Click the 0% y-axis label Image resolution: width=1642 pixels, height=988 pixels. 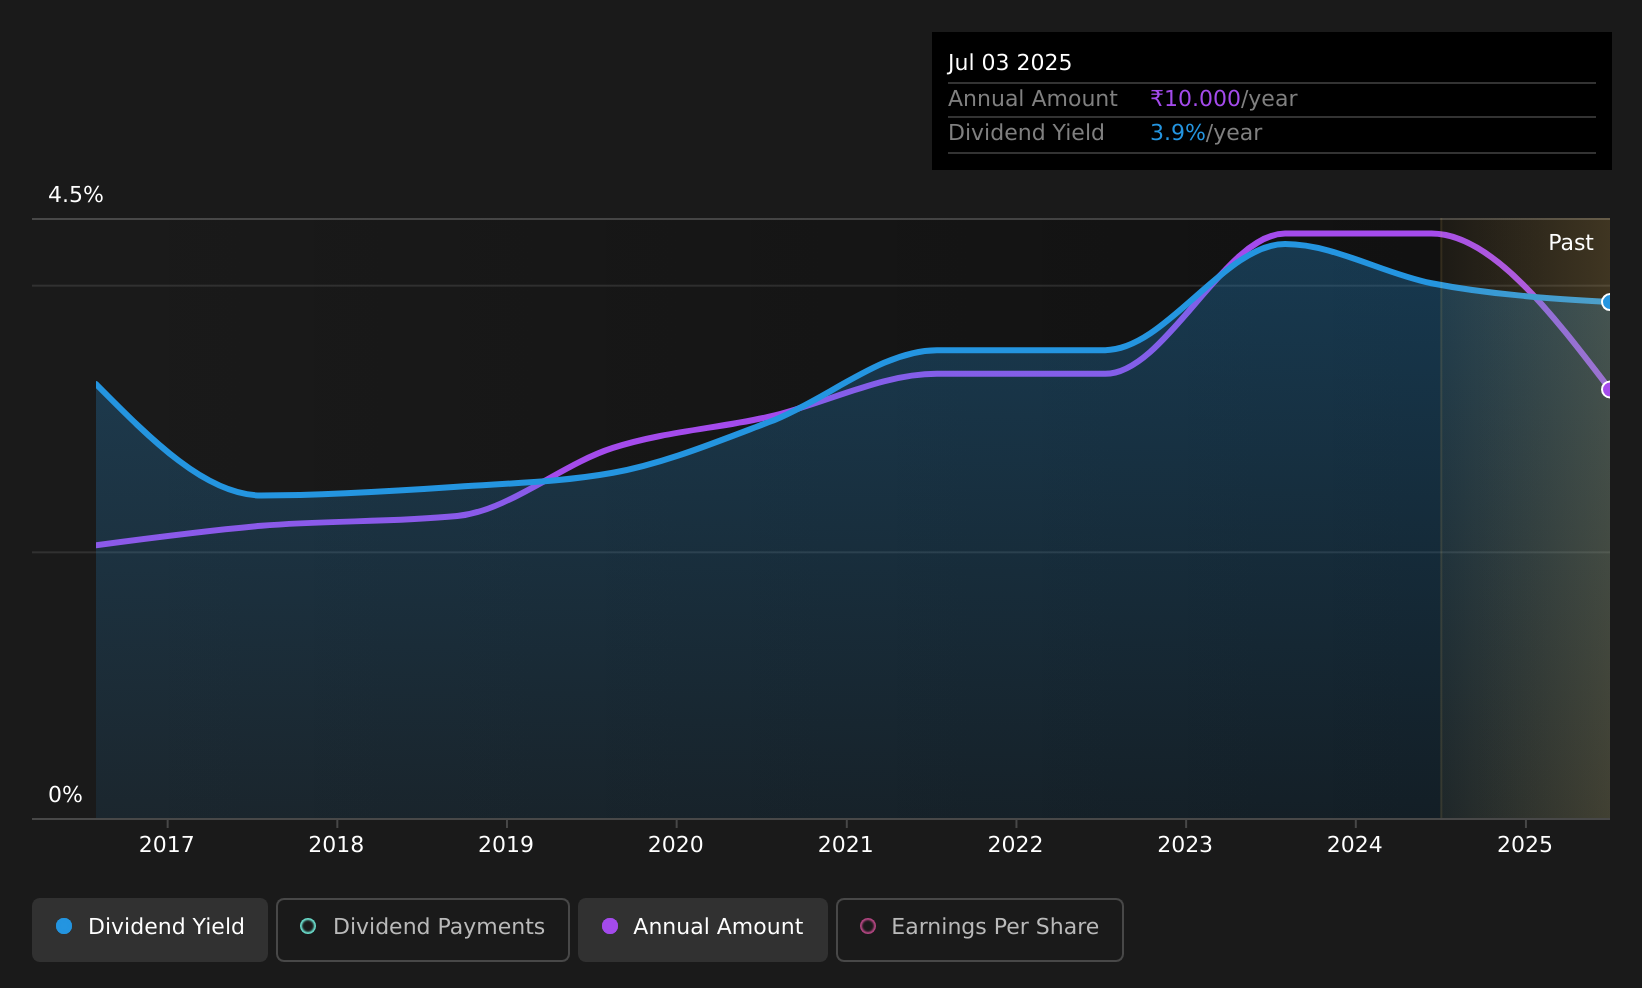point(65,795)
